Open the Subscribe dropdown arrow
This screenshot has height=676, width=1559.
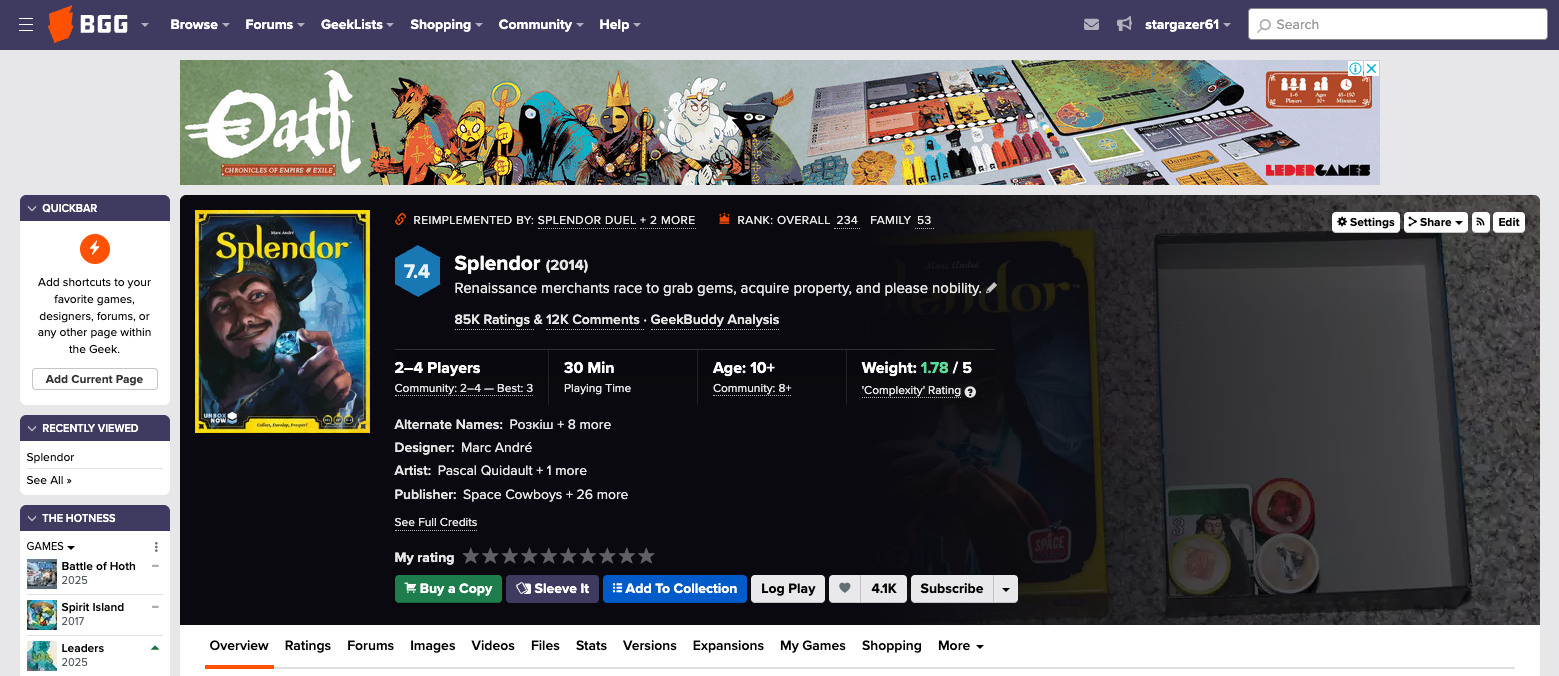click(x=1005, y=589)
